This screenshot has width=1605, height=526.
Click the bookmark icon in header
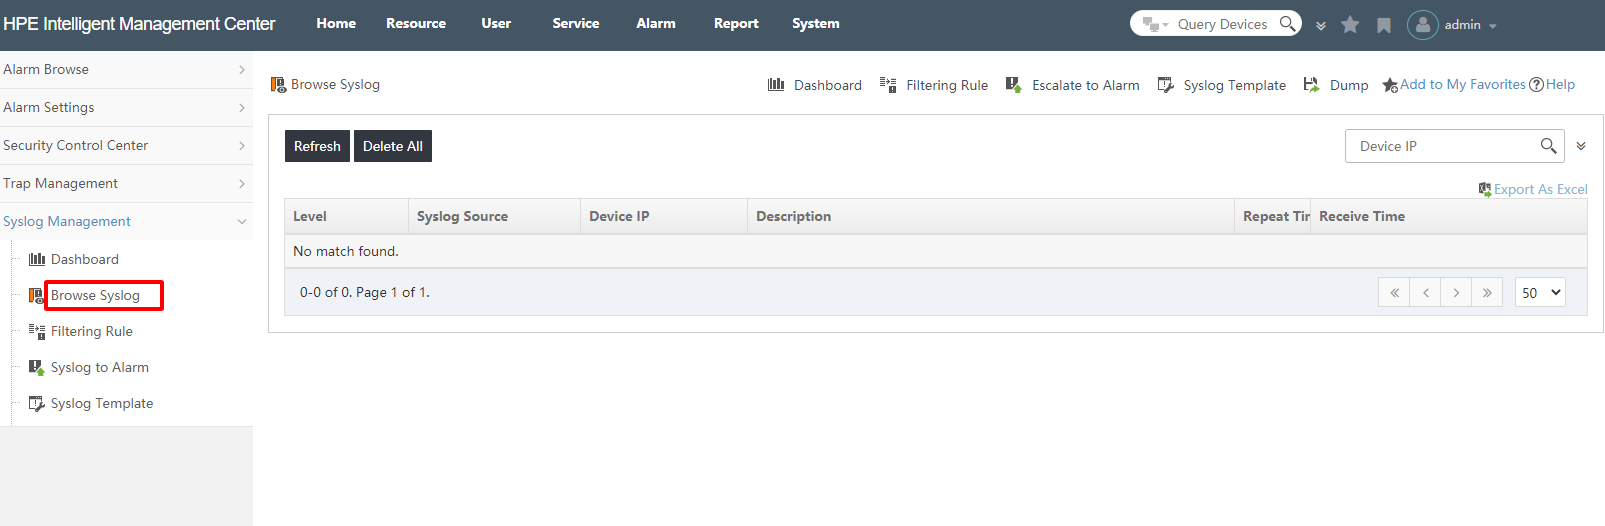coord(1384,25)
